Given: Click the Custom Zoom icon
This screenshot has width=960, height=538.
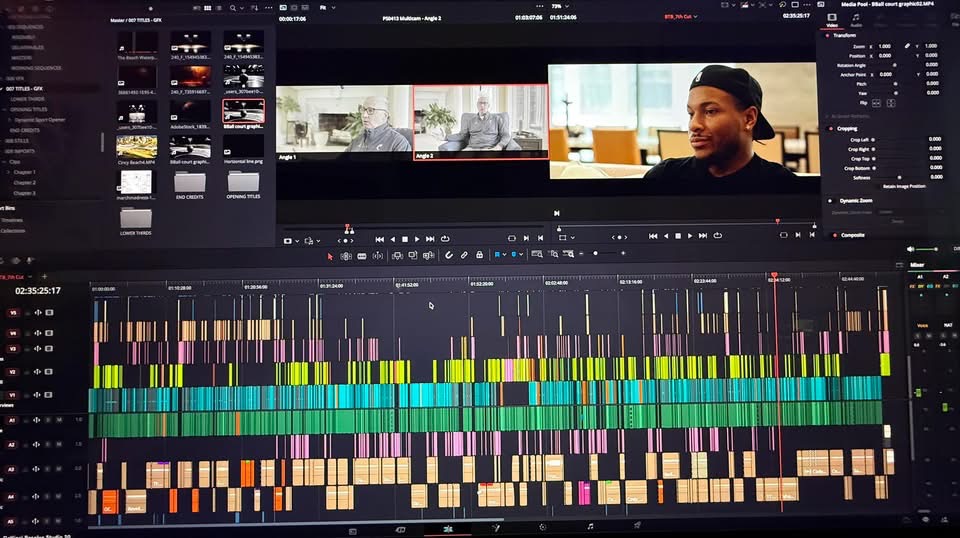Looking at the screenshot, I should 568,254.
